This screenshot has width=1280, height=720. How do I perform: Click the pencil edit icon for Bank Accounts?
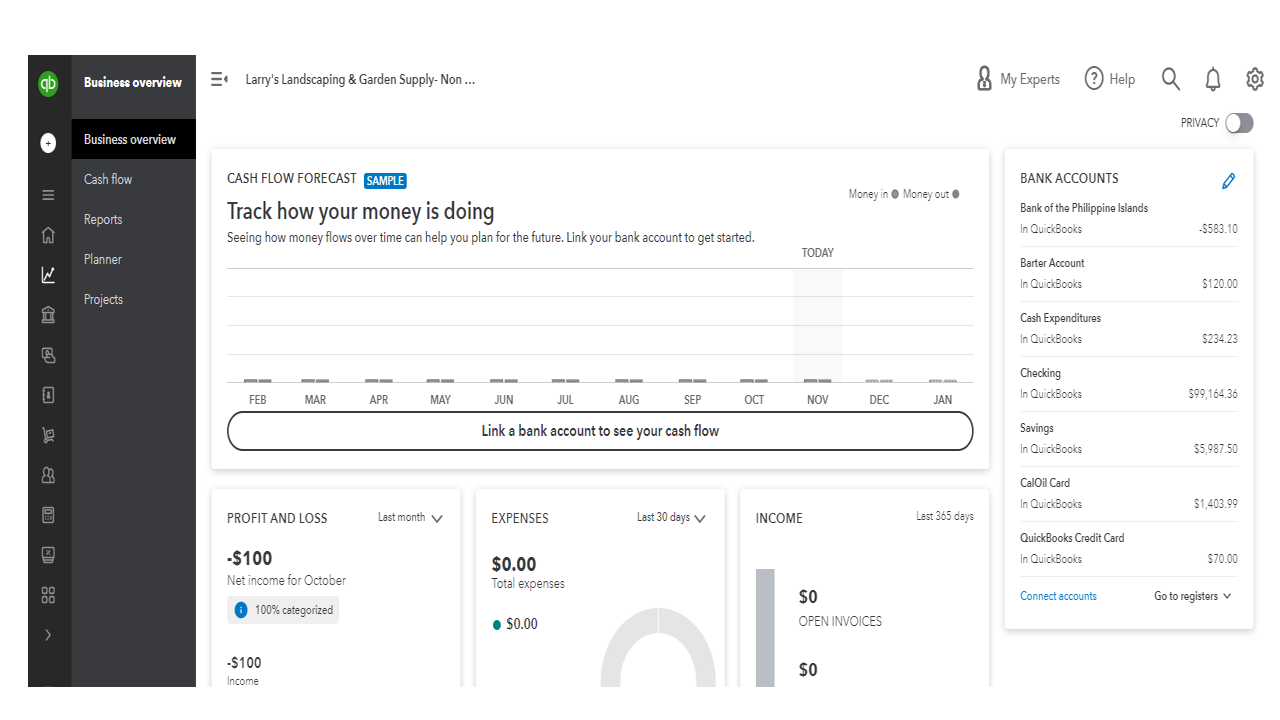(1229, 181)
